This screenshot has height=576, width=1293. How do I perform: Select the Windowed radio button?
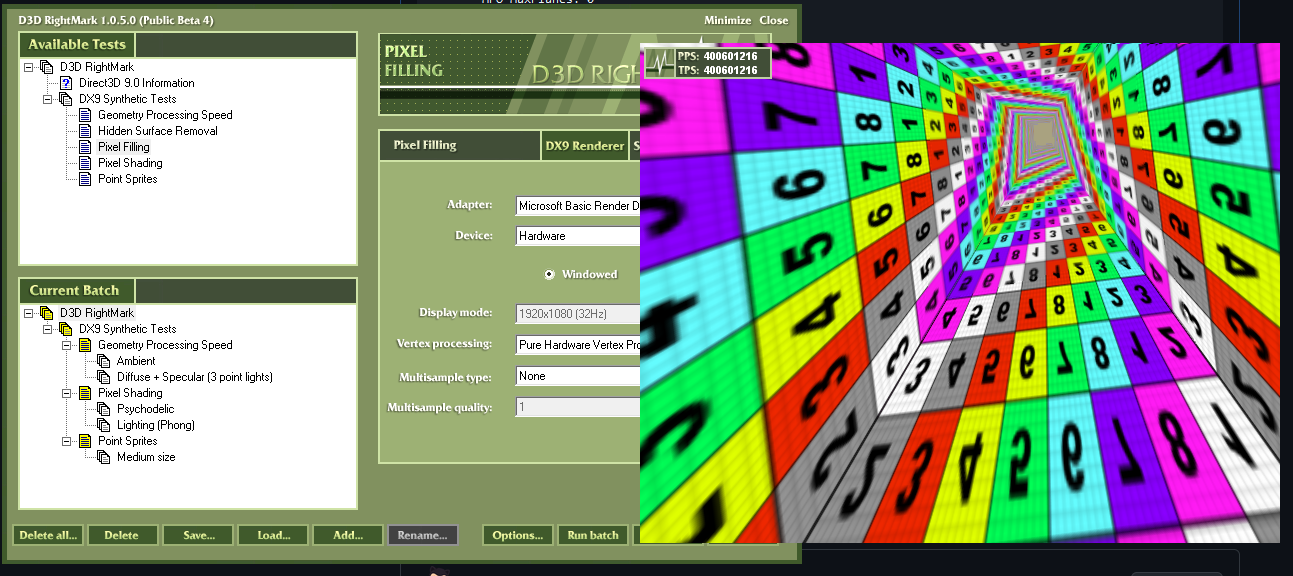[x=549, y=273]
